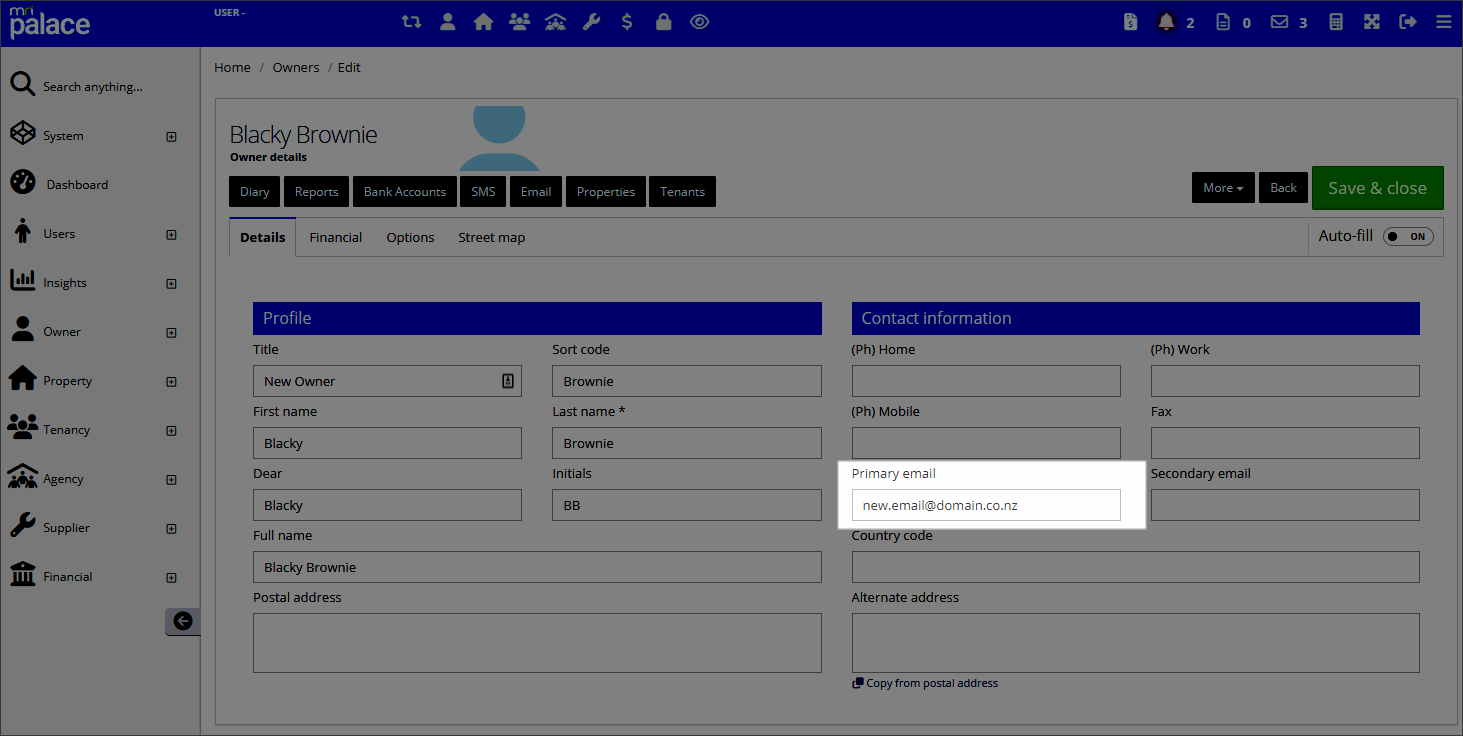1463x736 pixels.
Task: Click the Full name field
Action: point(537,567)
